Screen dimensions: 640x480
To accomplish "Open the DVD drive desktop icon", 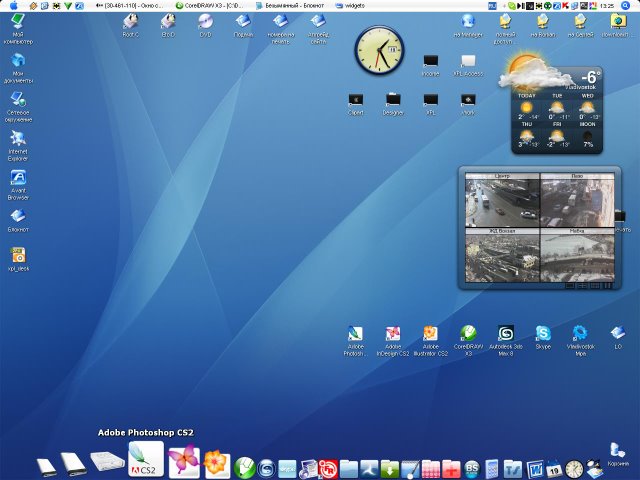I will point(206,25).
